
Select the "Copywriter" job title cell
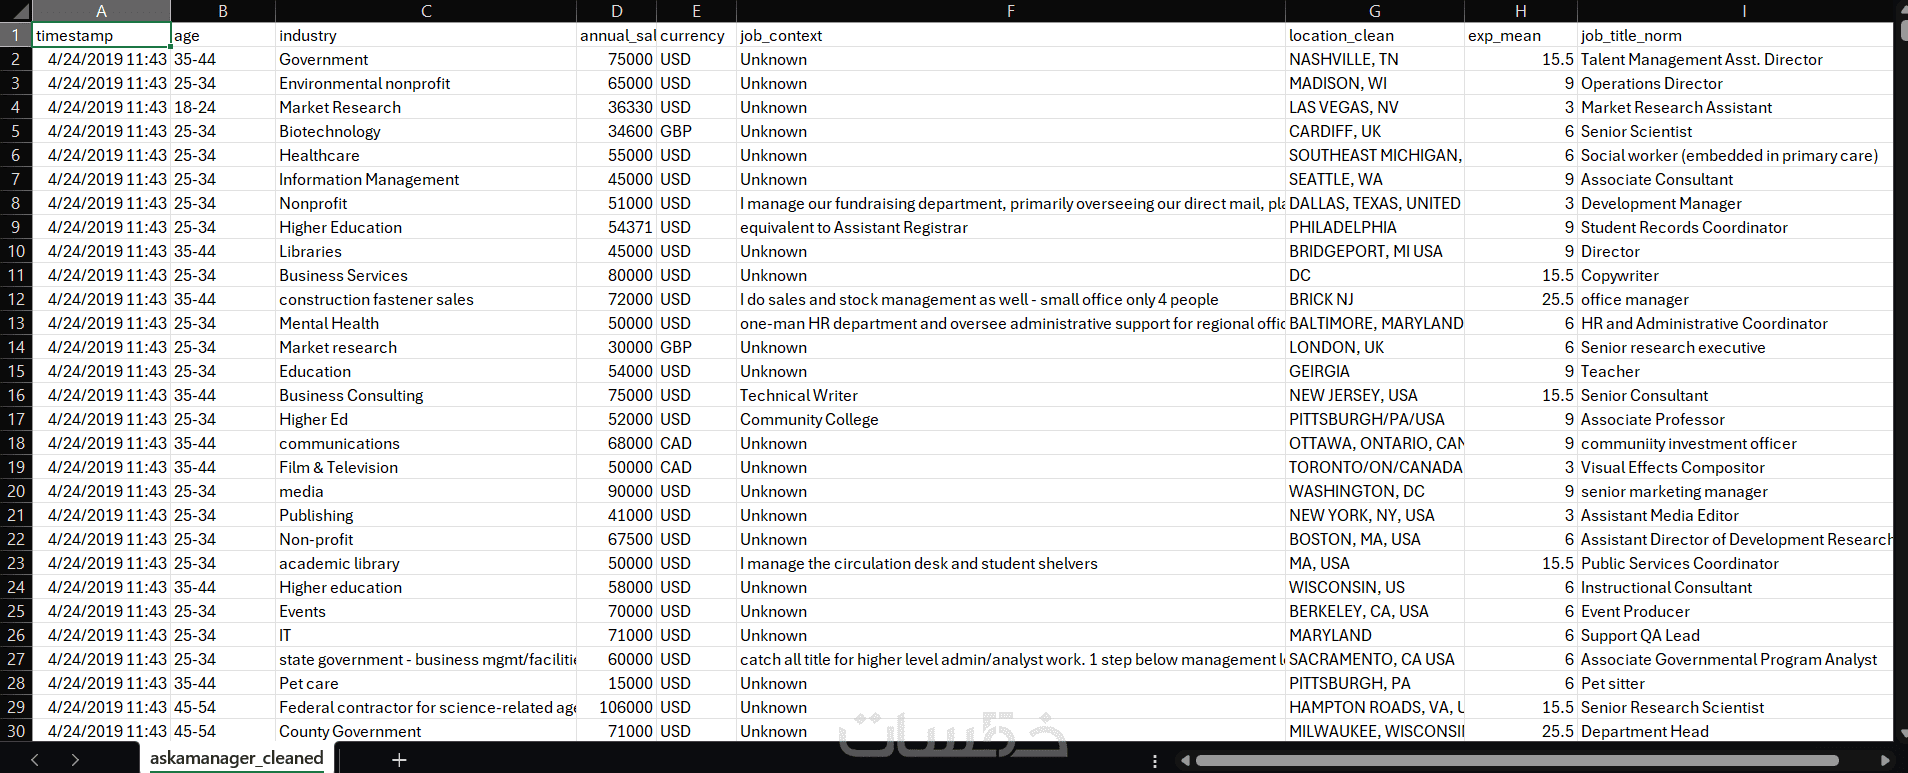coord(1735,275)
